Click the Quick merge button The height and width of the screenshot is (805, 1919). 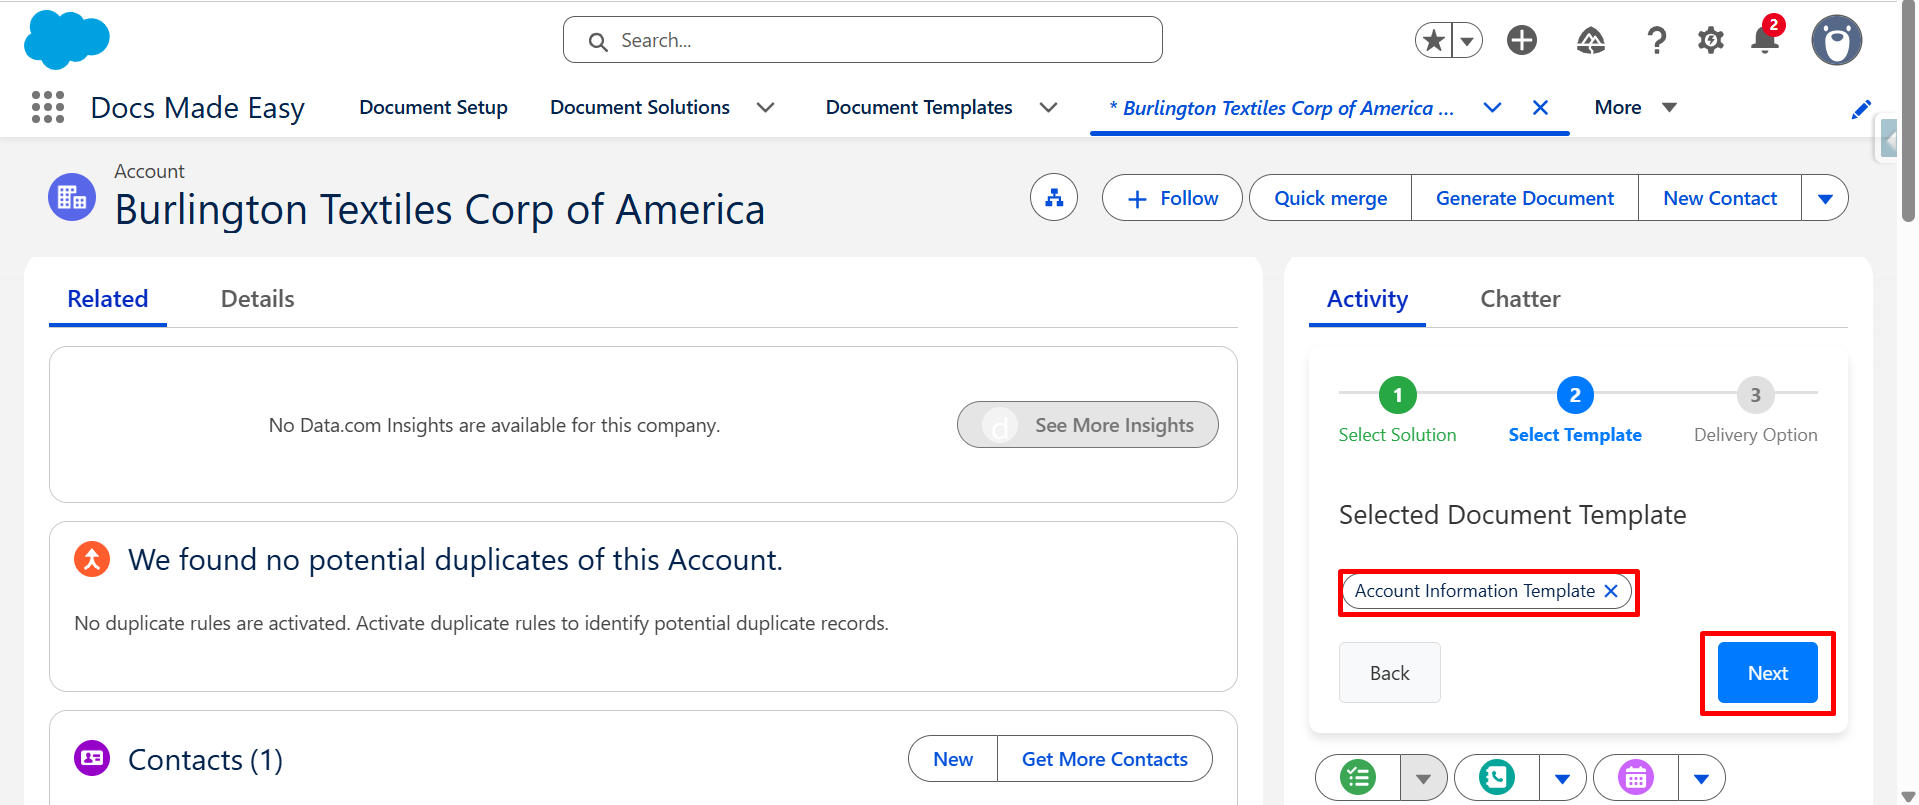click(x=1330, y=198)
